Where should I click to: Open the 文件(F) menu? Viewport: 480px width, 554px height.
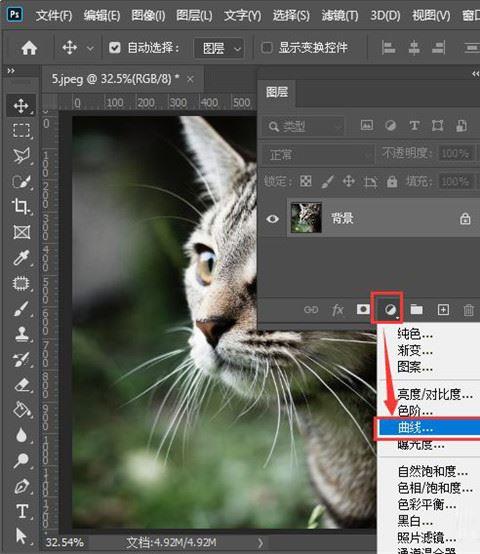click(x=54, y=16)
